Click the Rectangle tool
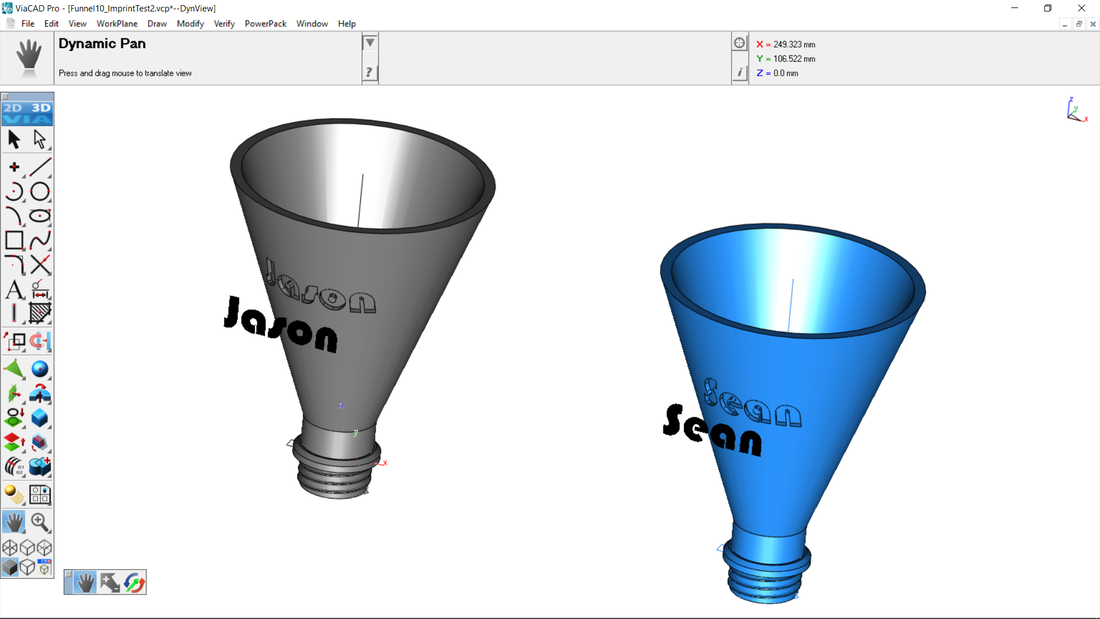Viewport: 1100px width, 619px height. 14,241
